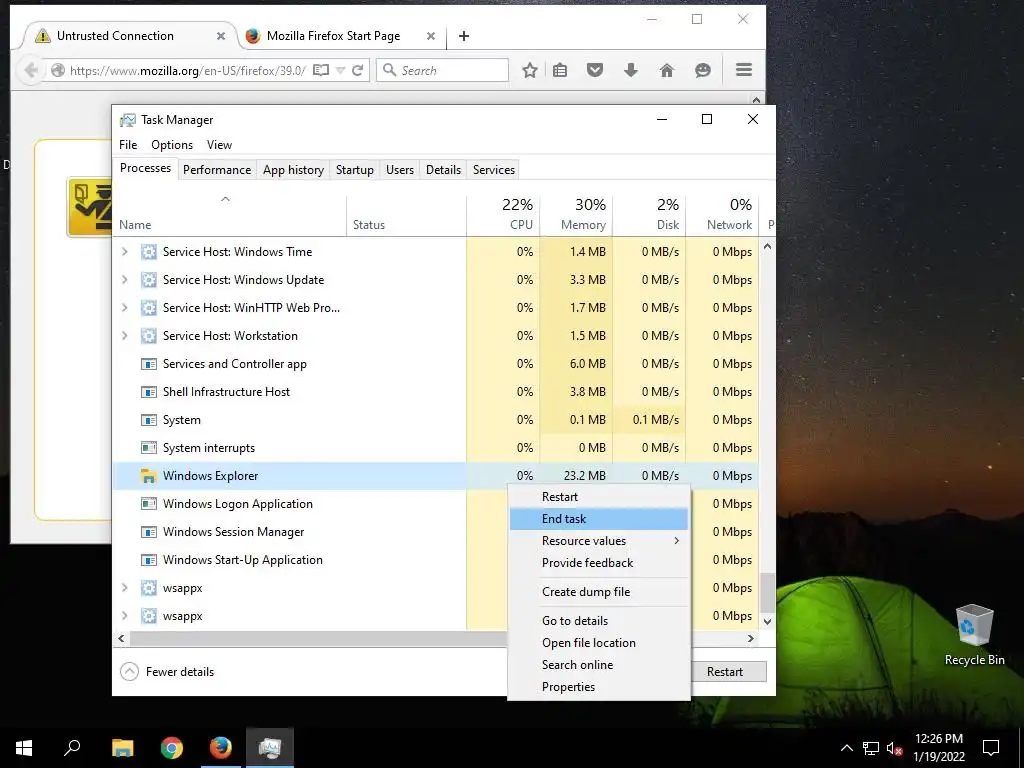The height and width of the screenshot is (768, 1024).
Task: Switch to the Details tab
Action: [x=443, y=170]
